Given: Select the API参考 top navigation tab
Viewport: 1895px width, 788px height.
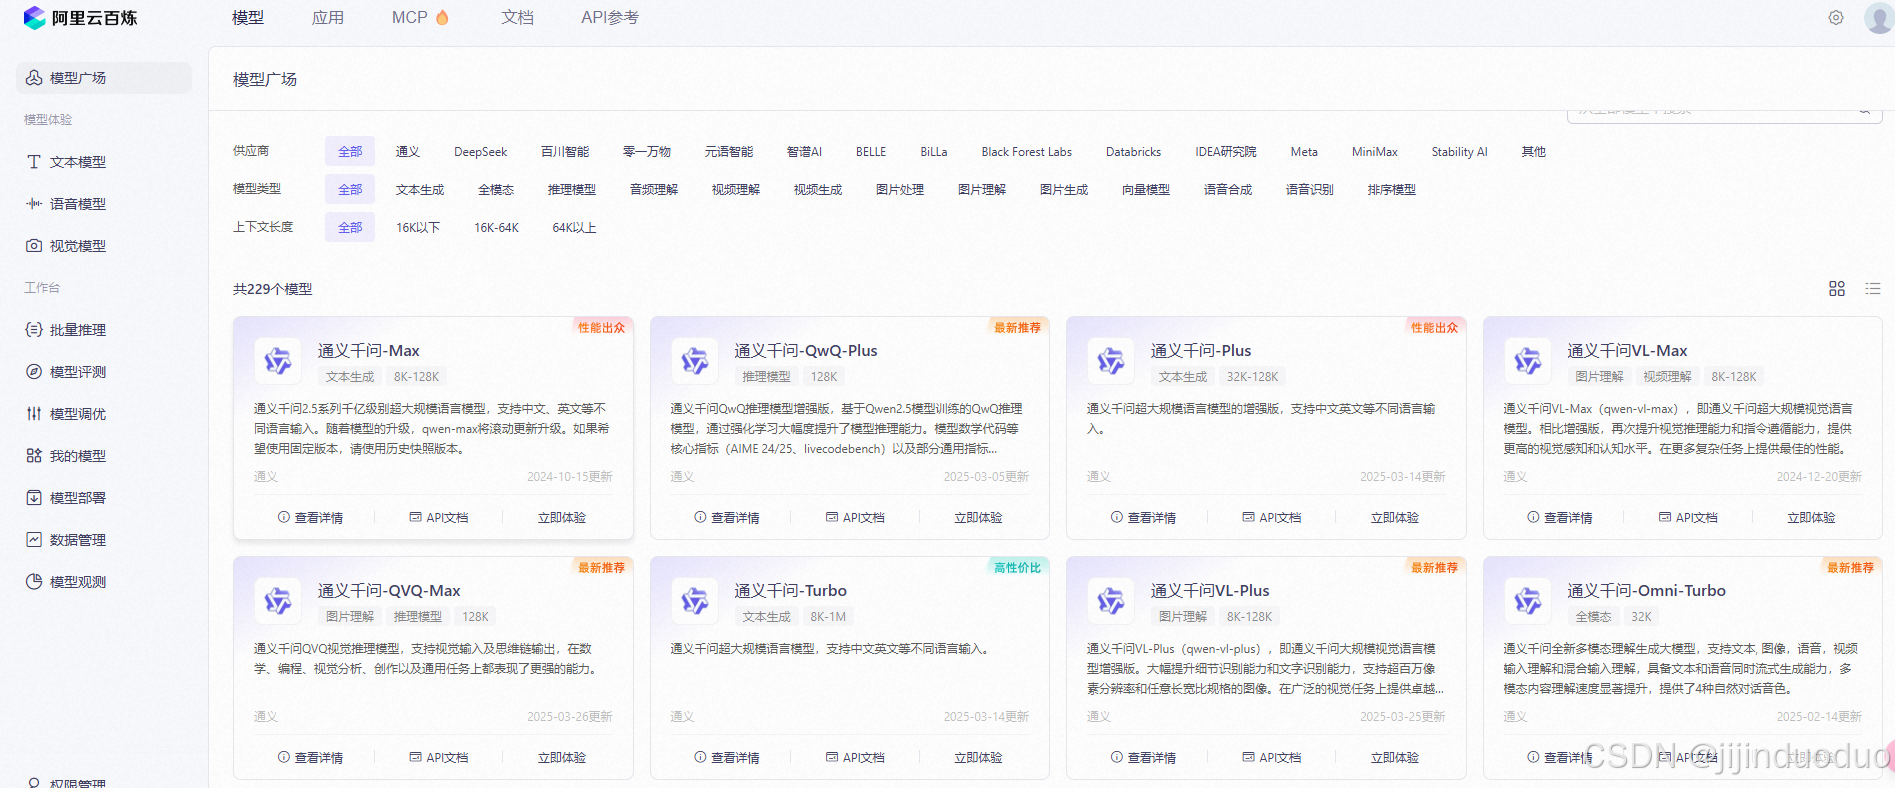Looking at the screenshot, I should pyautogui.click(x=610, y=18).
